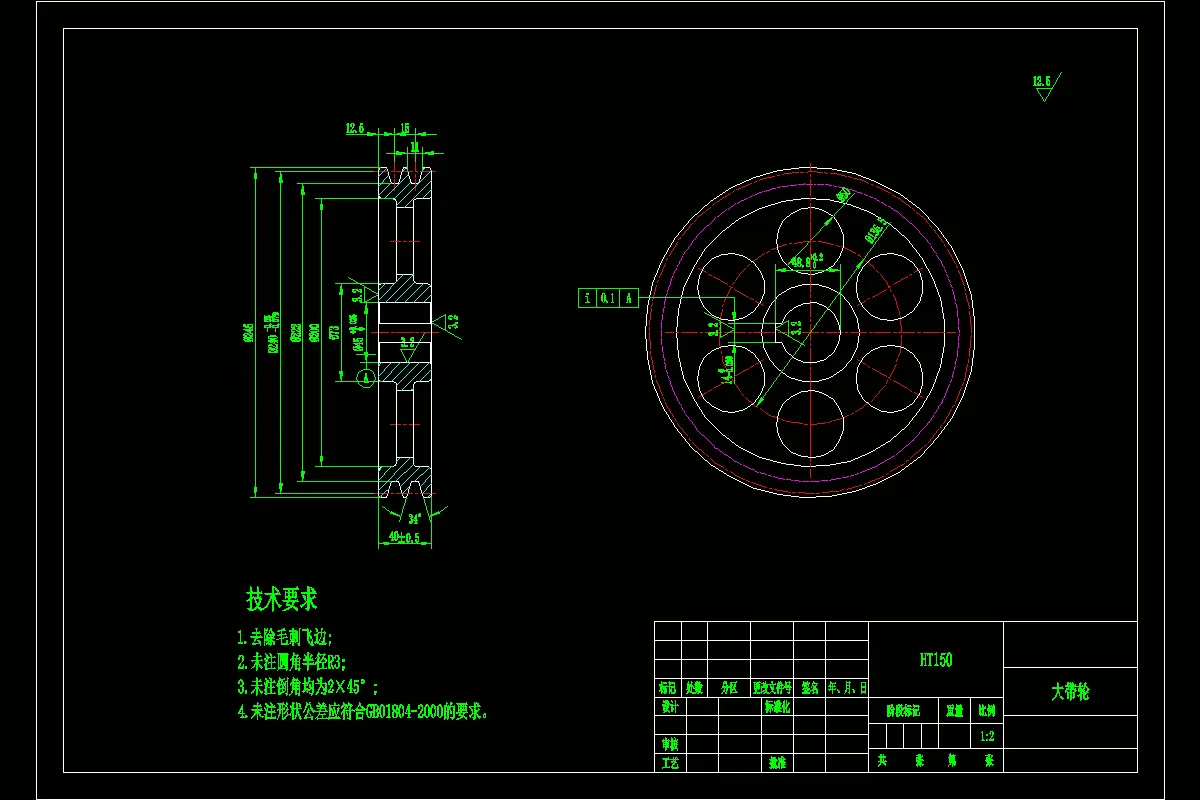The image size is (1200, 800).
Task: Click the "技术要求" heading
Action: point(282,600)
